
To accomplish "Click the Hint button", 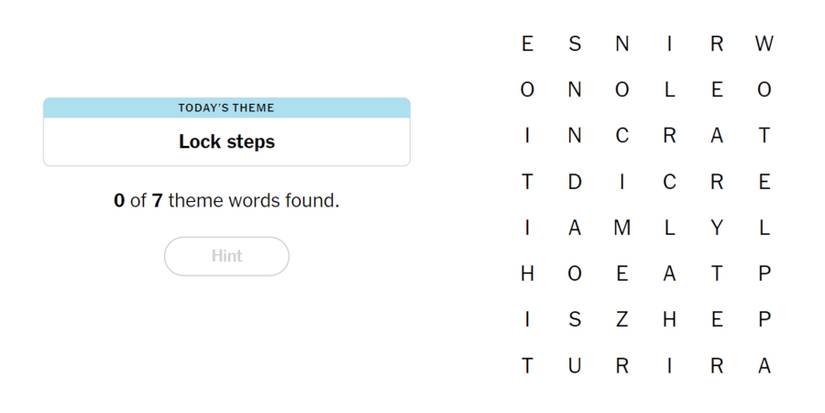I will pos(227,256).
